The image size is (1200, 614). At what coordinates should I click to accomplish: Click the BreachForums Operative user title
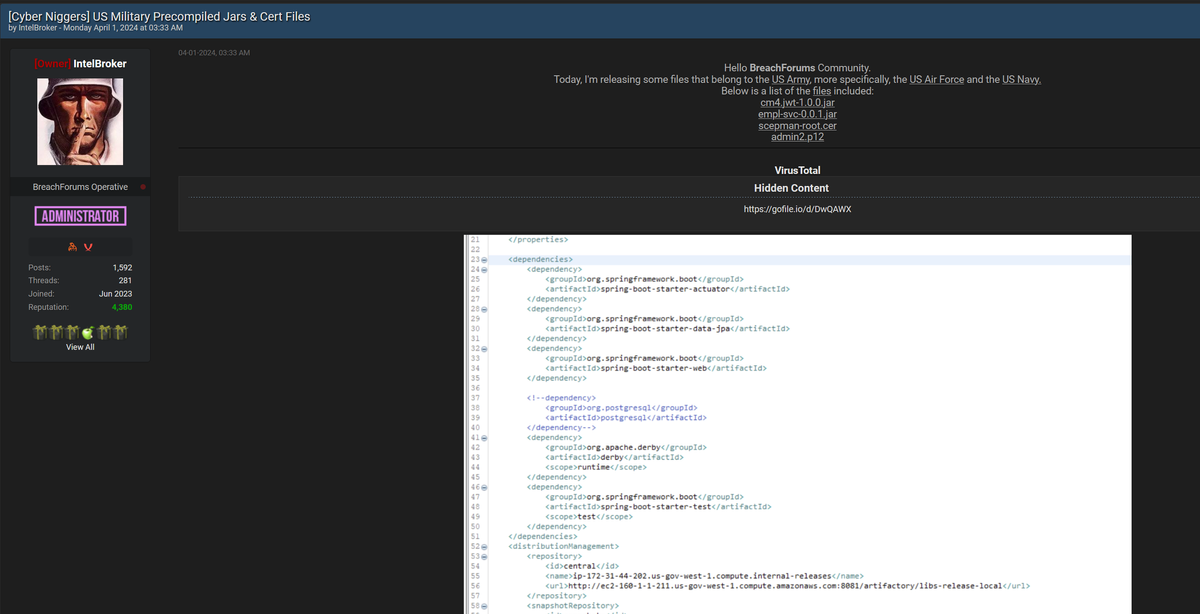pyautogui.click(x=80, y=187)
